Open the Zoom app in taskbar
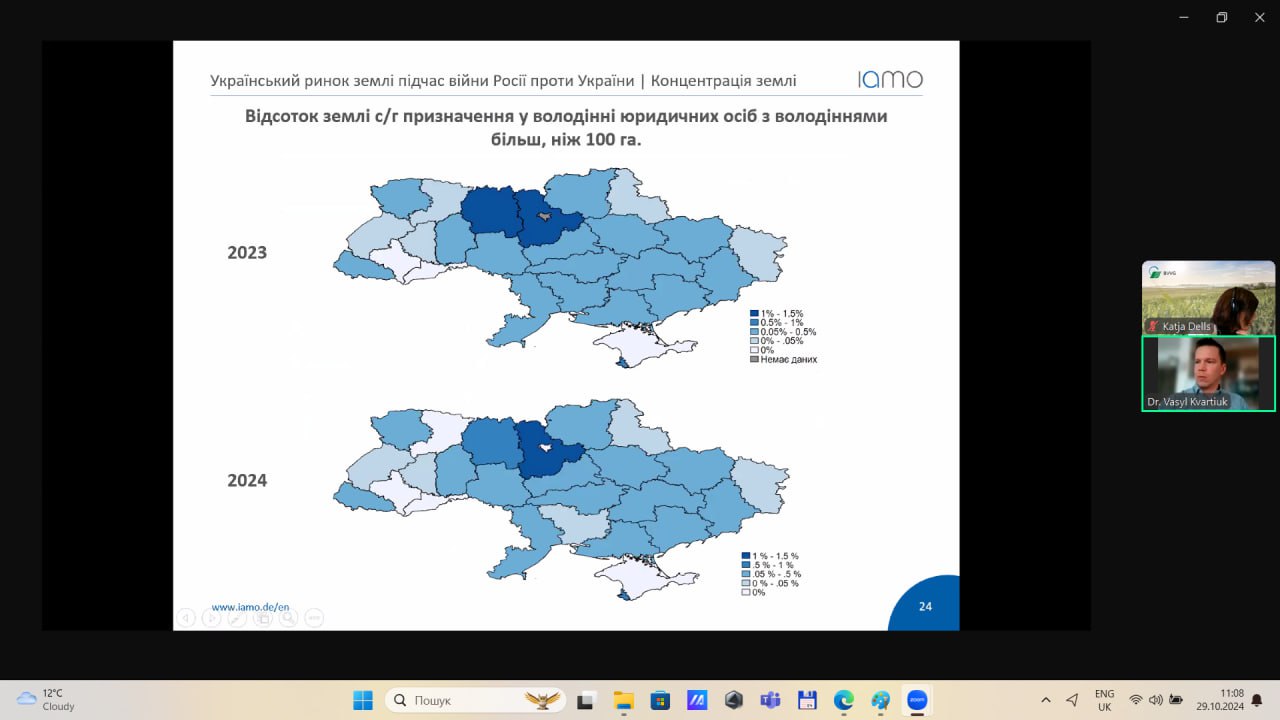Screen dimensions: 1280x720 coord(916,700)
